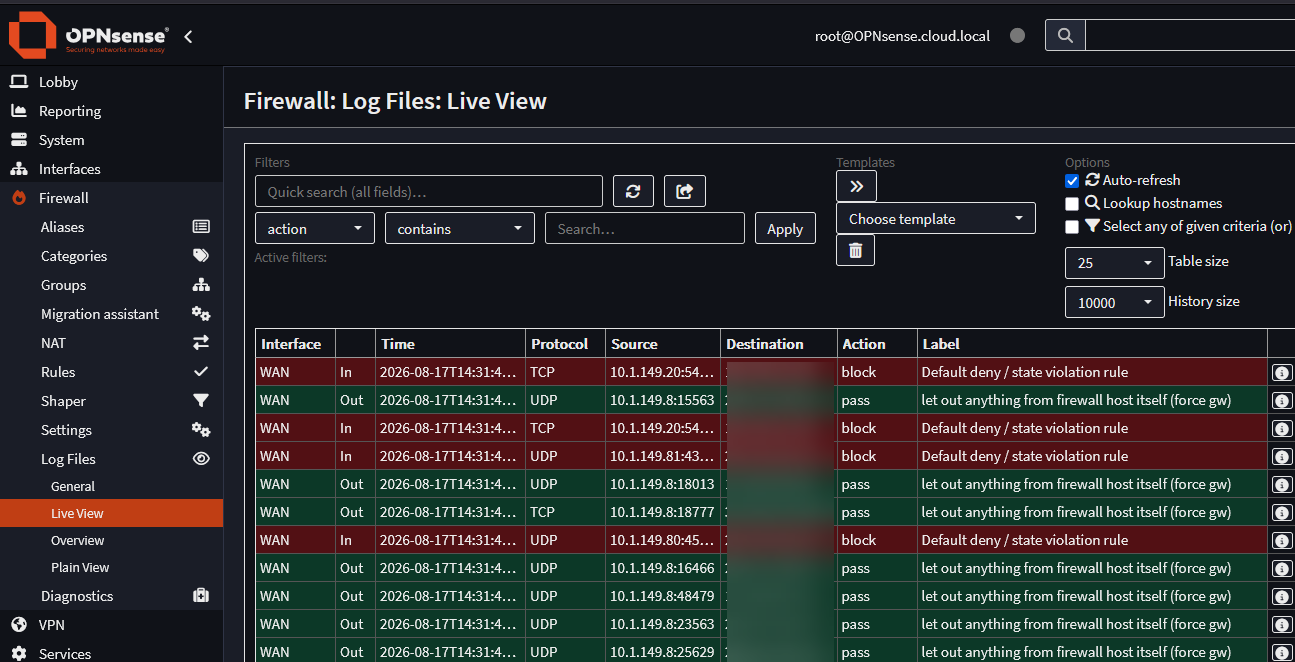This screenshot has height=662, width=1295.
Task: Enable the Lookup hostnames checkbox
Action: coord(1072,204)
